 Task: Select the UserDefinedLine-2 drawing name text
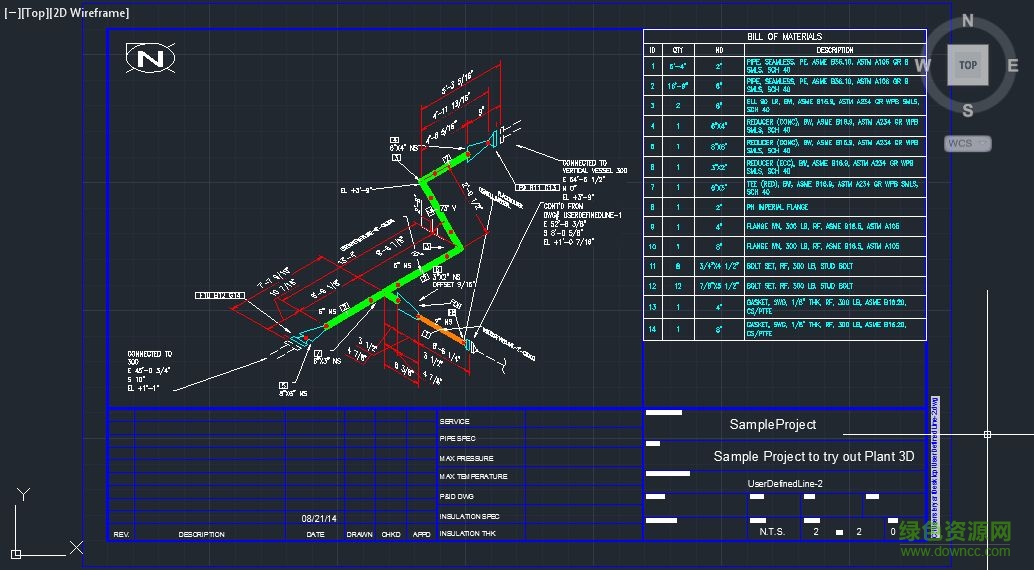tap(784, 484)
